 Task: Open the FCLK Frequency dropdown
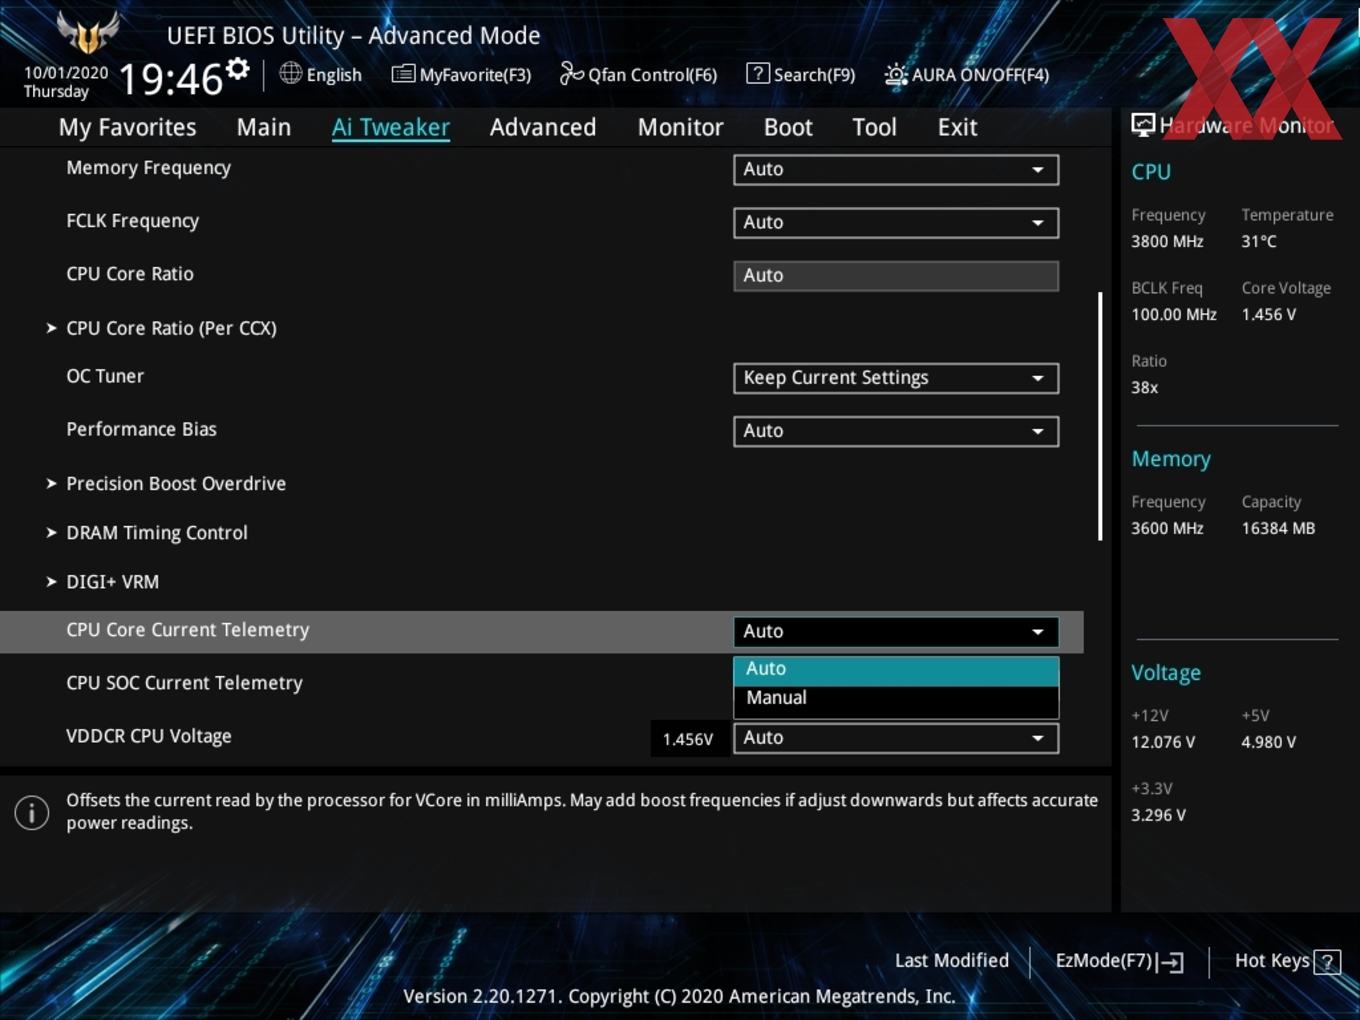(896, 223)
